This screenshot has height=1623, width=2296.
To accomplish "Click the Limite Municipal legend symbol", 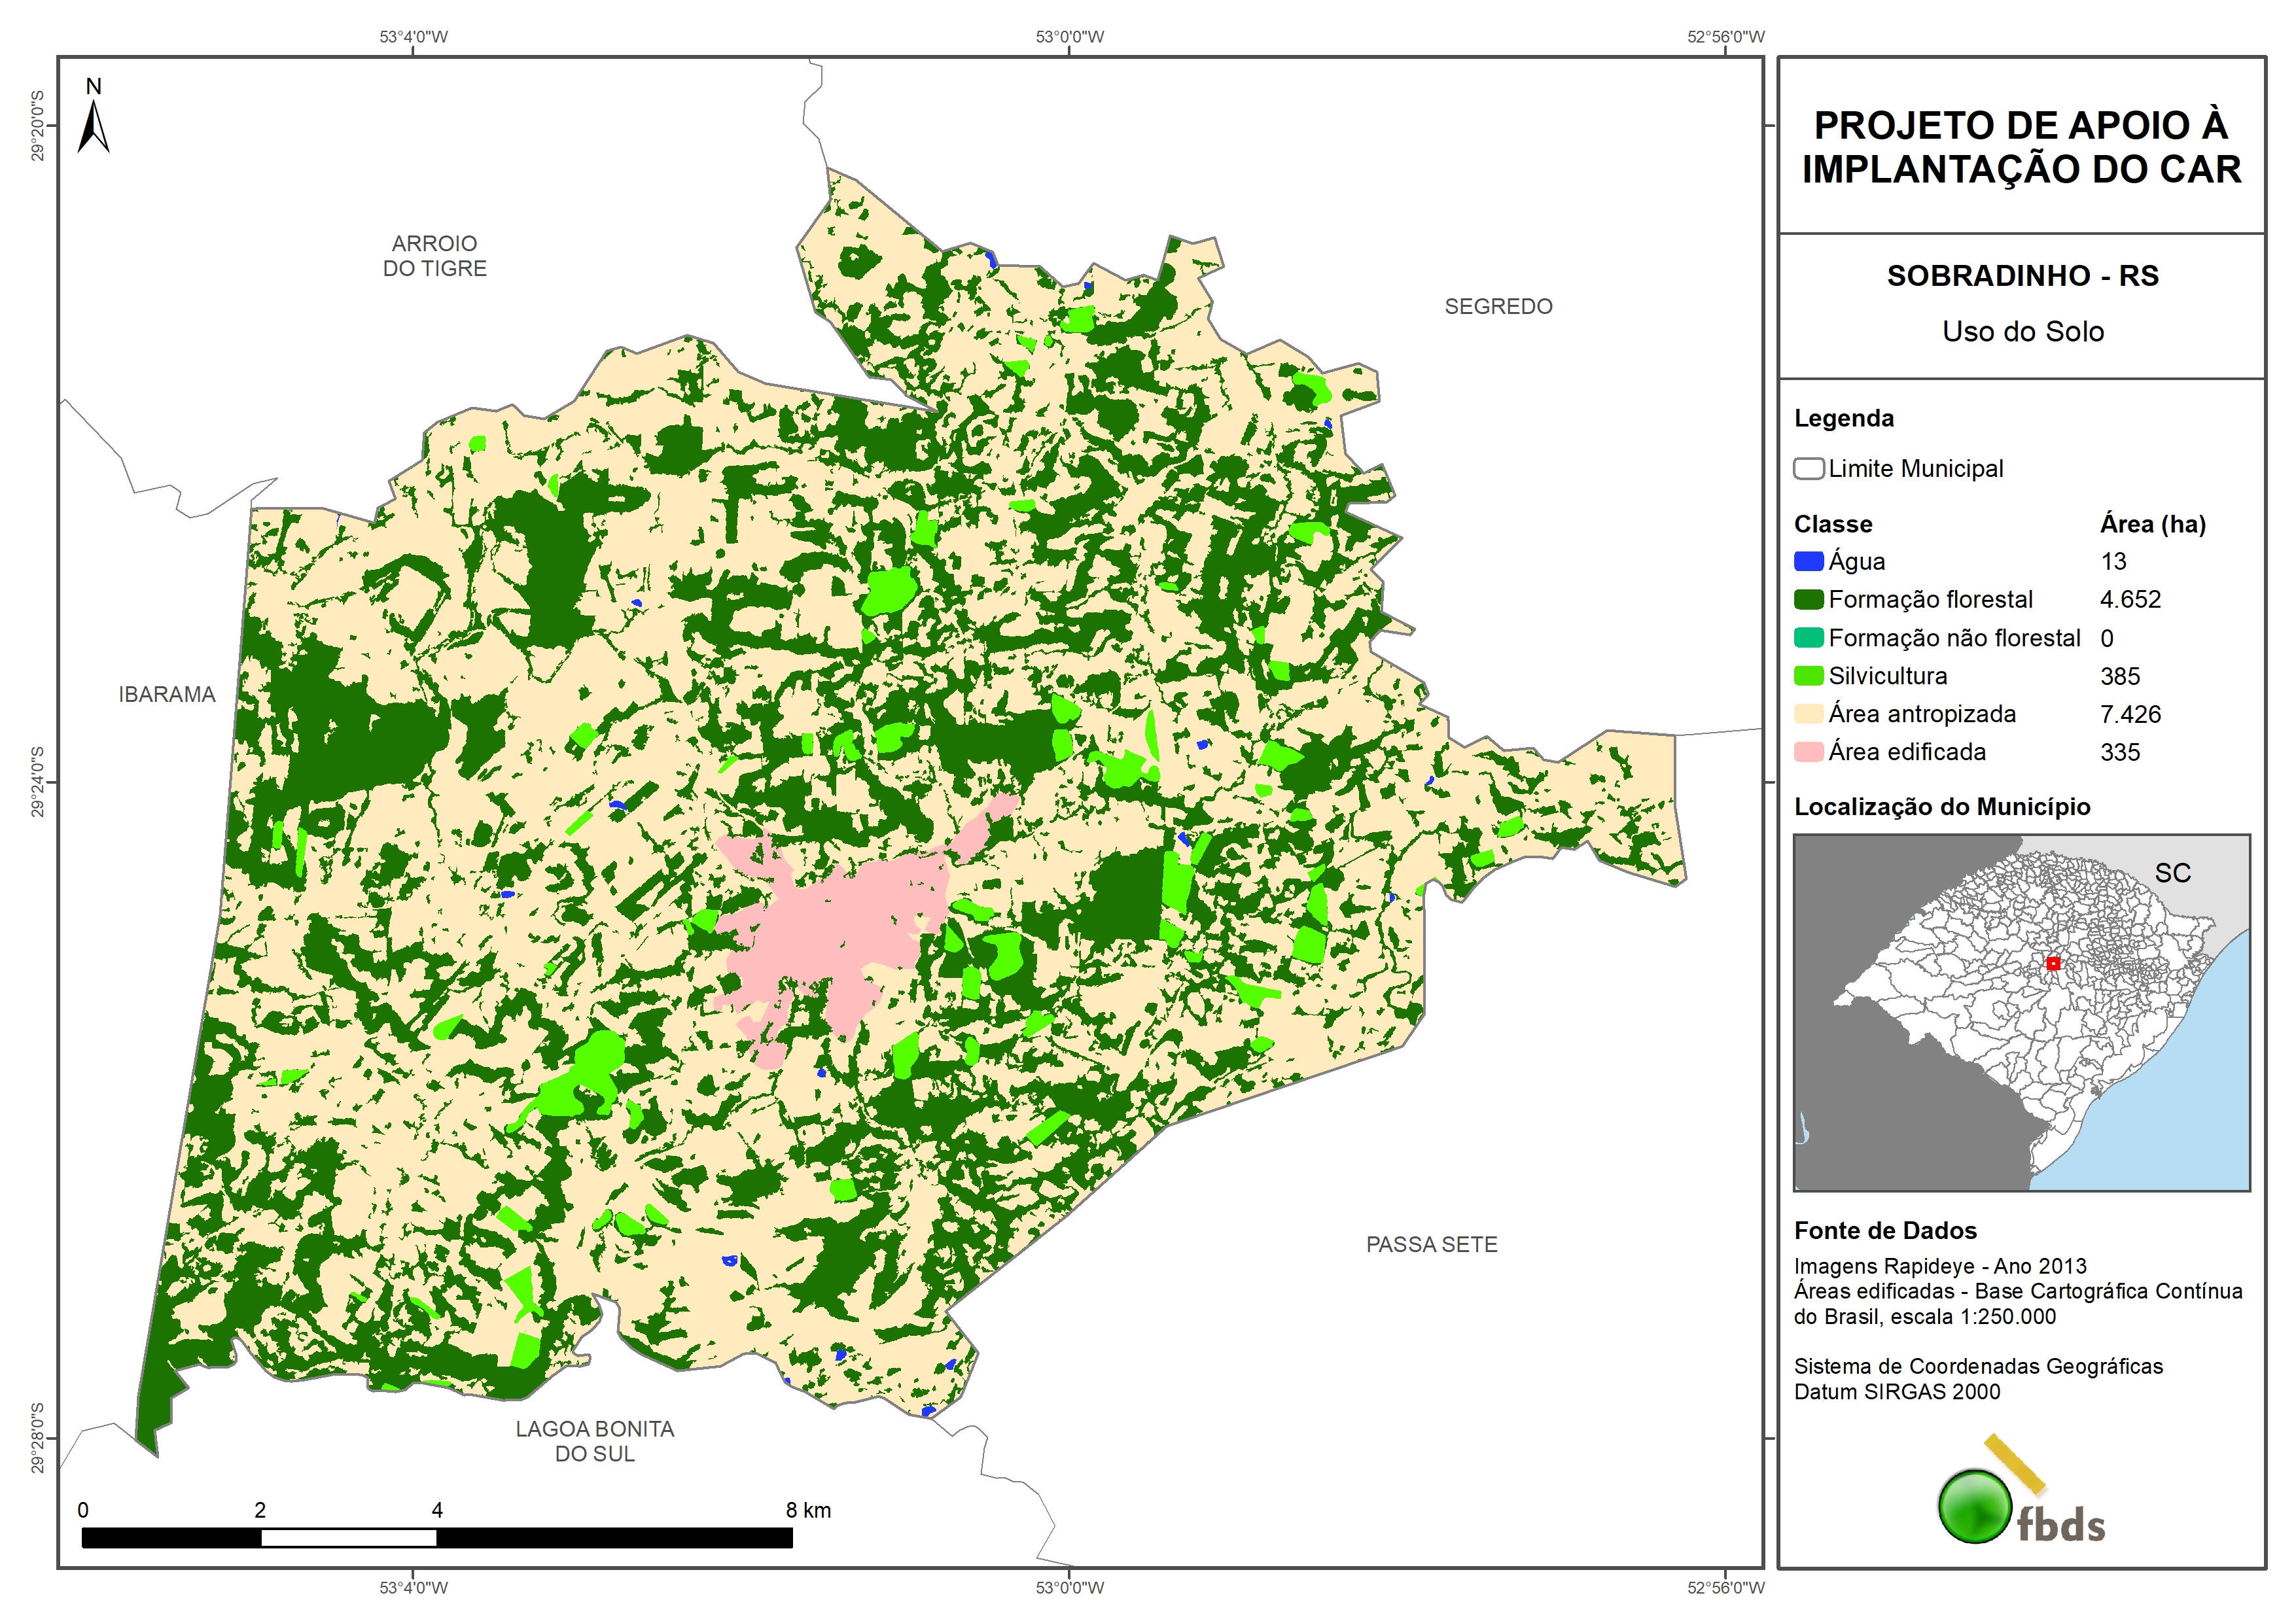I will click(x=1808, y=469).
